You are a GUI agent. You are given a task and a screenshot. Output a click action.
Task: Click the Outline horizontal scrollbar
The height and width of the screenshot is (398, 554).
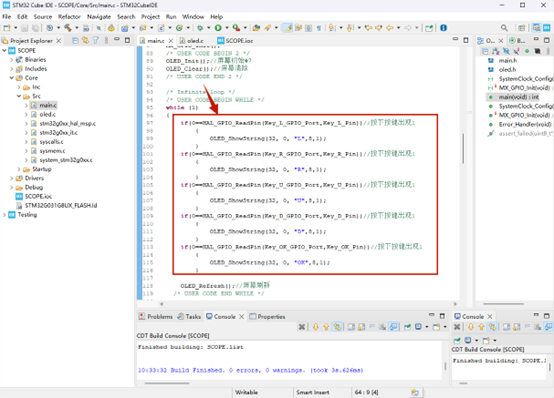point(503,304)
